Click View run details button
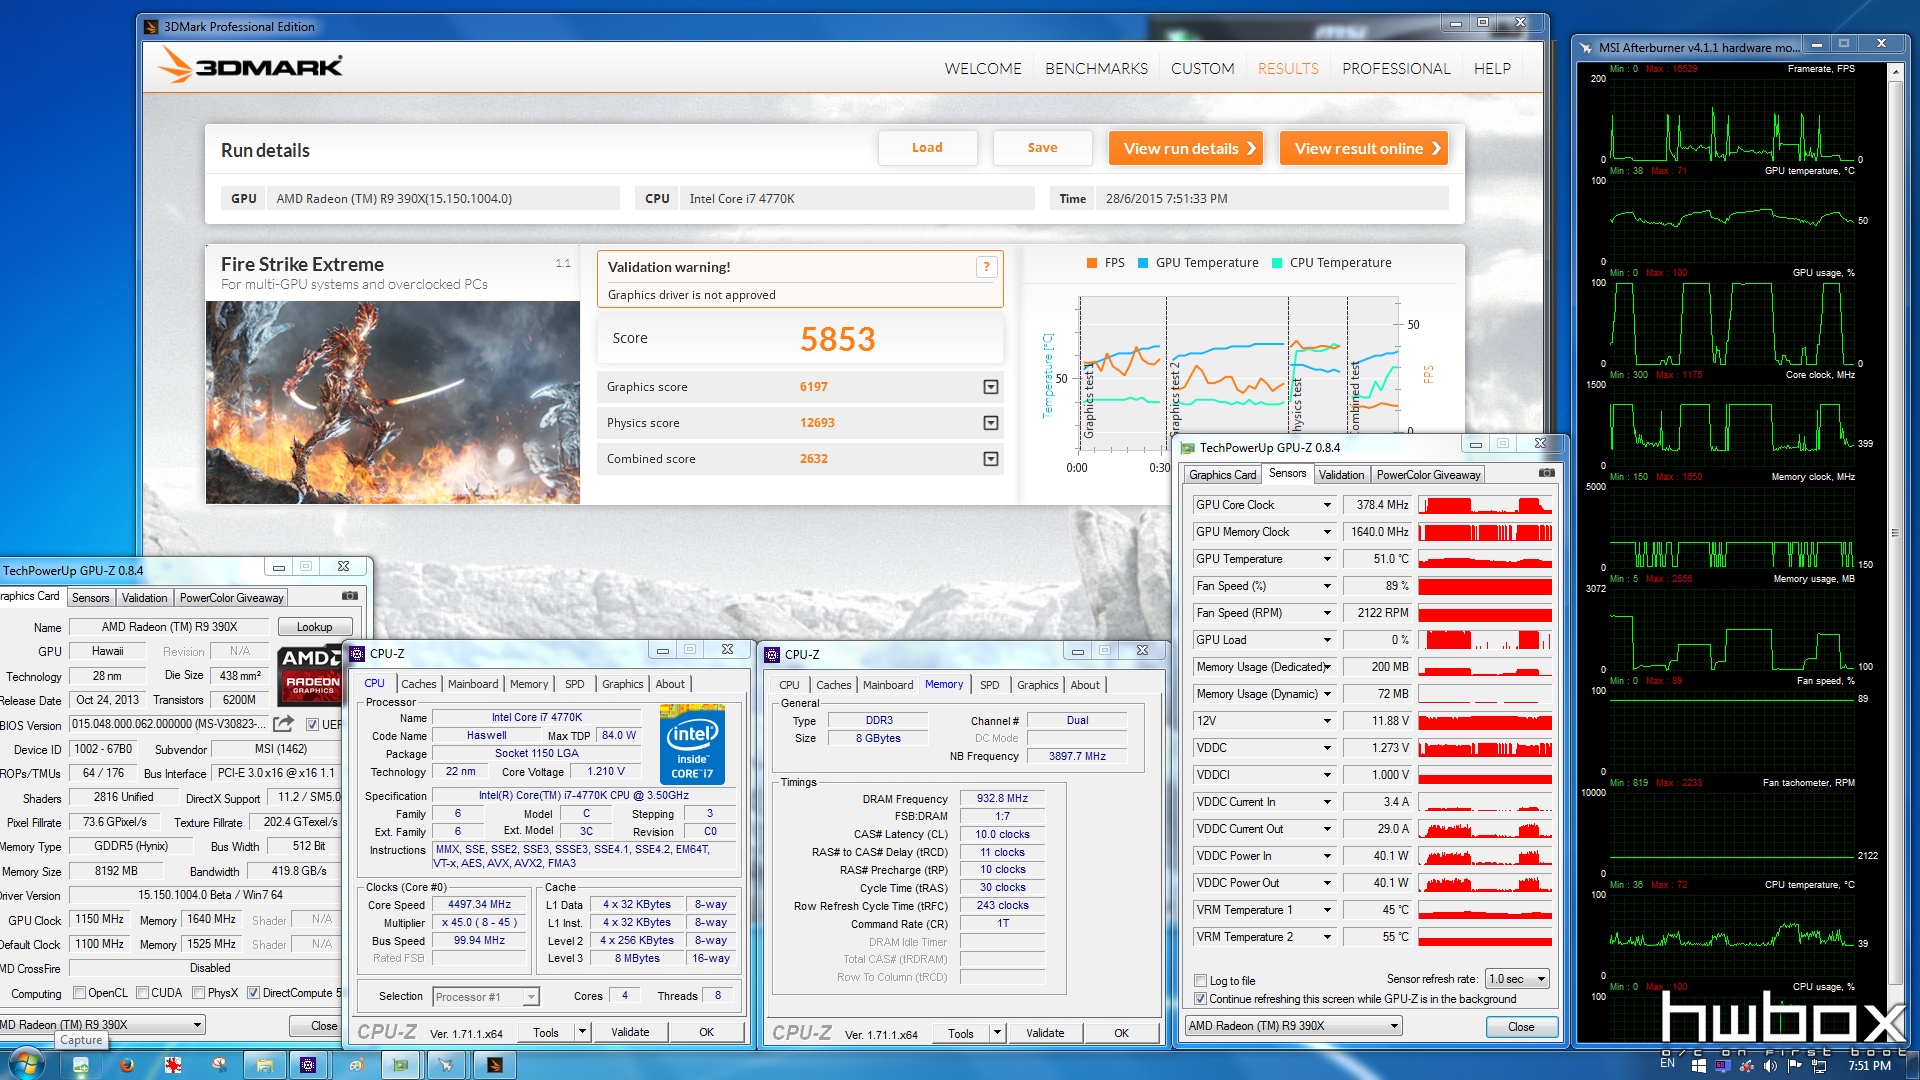This screenshot has width=1920, height=1080. pos(1186,148)
